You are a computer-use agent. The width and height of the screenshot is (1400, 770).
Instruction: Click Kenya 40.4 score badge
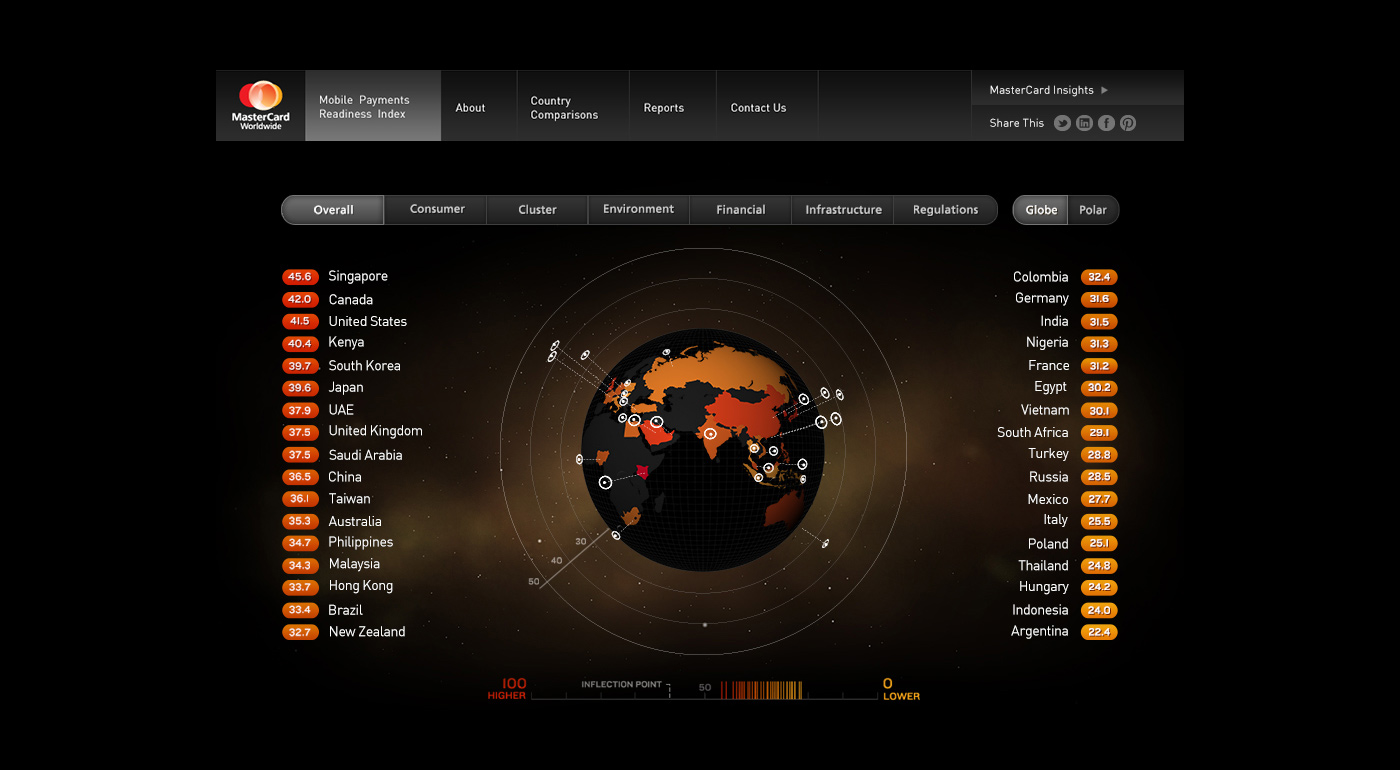(x=300, y=344)
